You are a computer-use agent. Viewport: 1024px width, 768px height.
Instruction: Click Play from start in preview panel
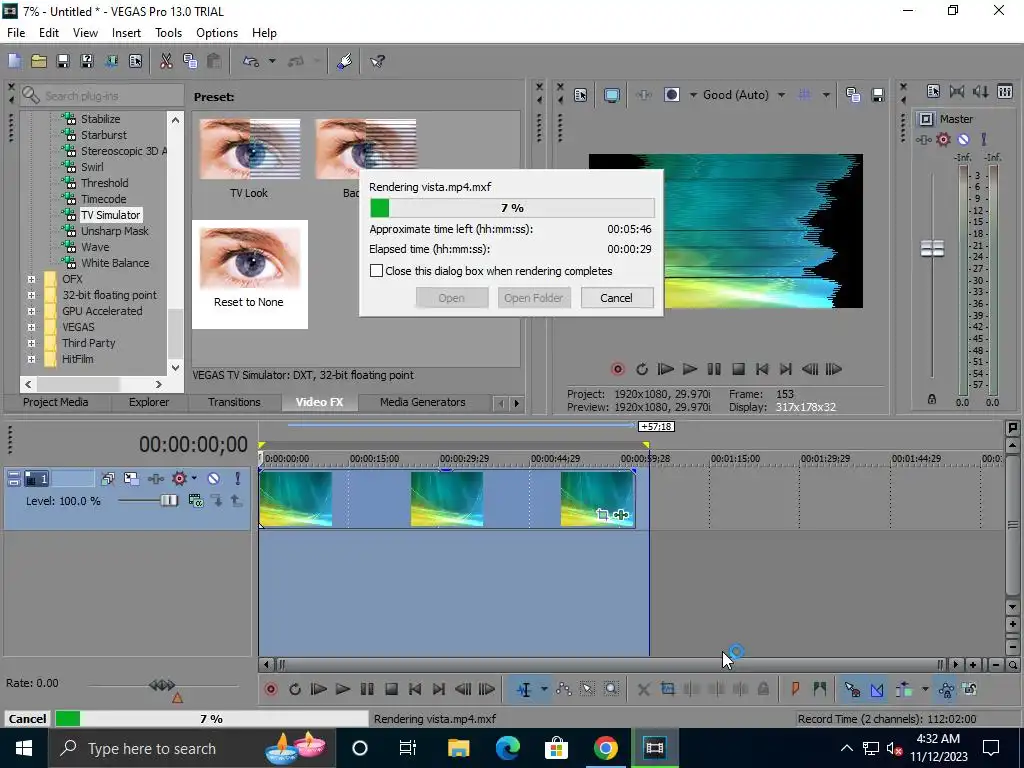(x=665, y=370)
